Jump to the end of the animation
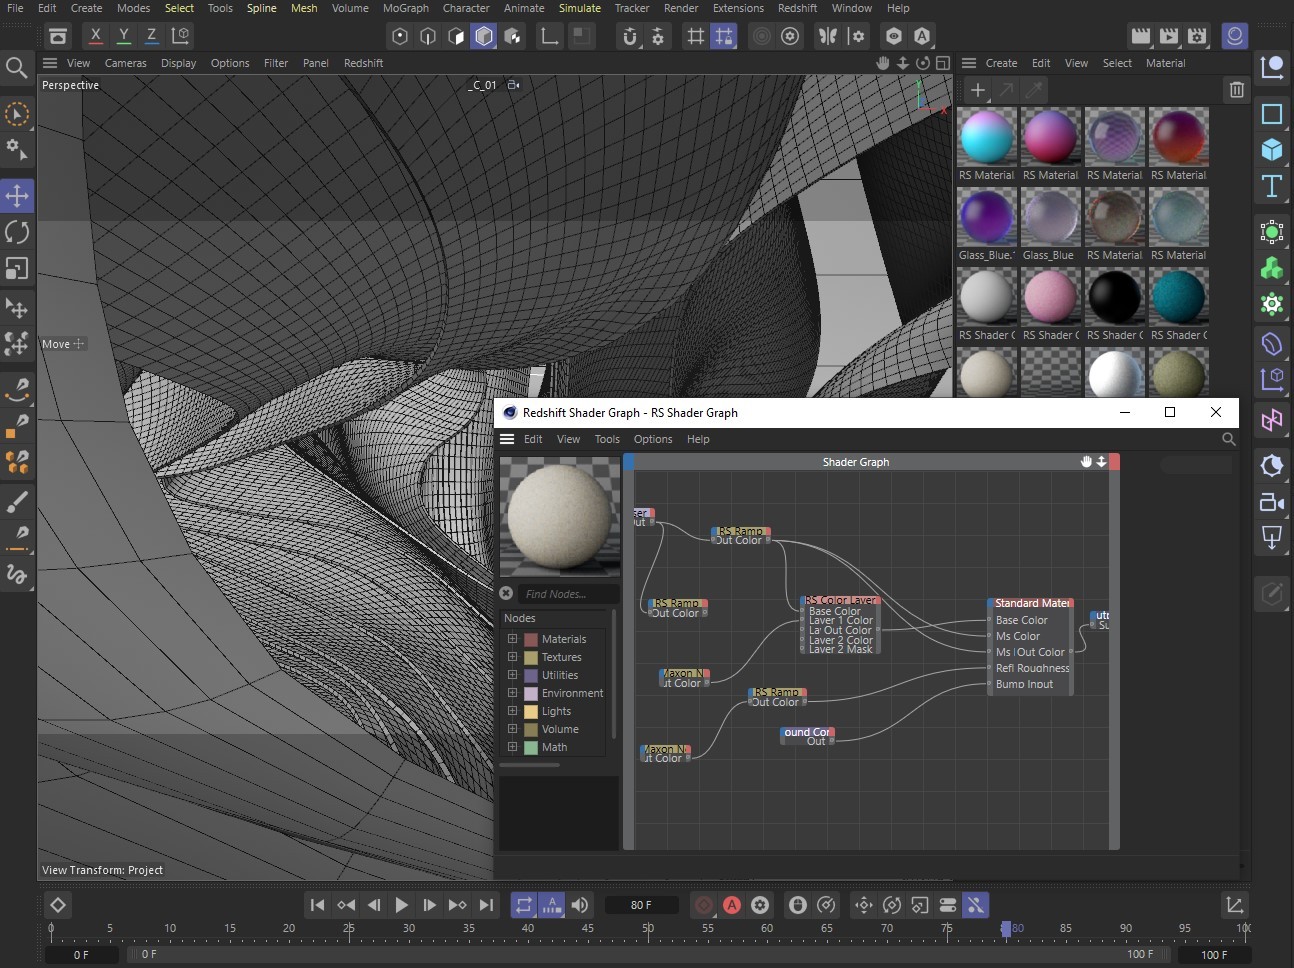 [x=486, y=905]
